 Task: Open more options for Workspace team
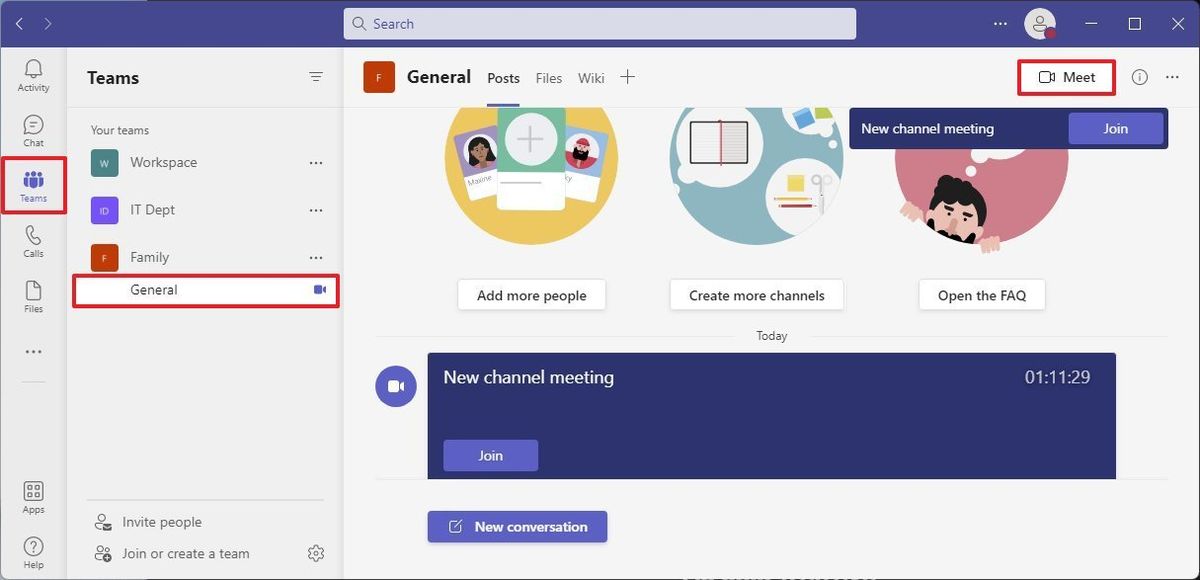[316, 162]
